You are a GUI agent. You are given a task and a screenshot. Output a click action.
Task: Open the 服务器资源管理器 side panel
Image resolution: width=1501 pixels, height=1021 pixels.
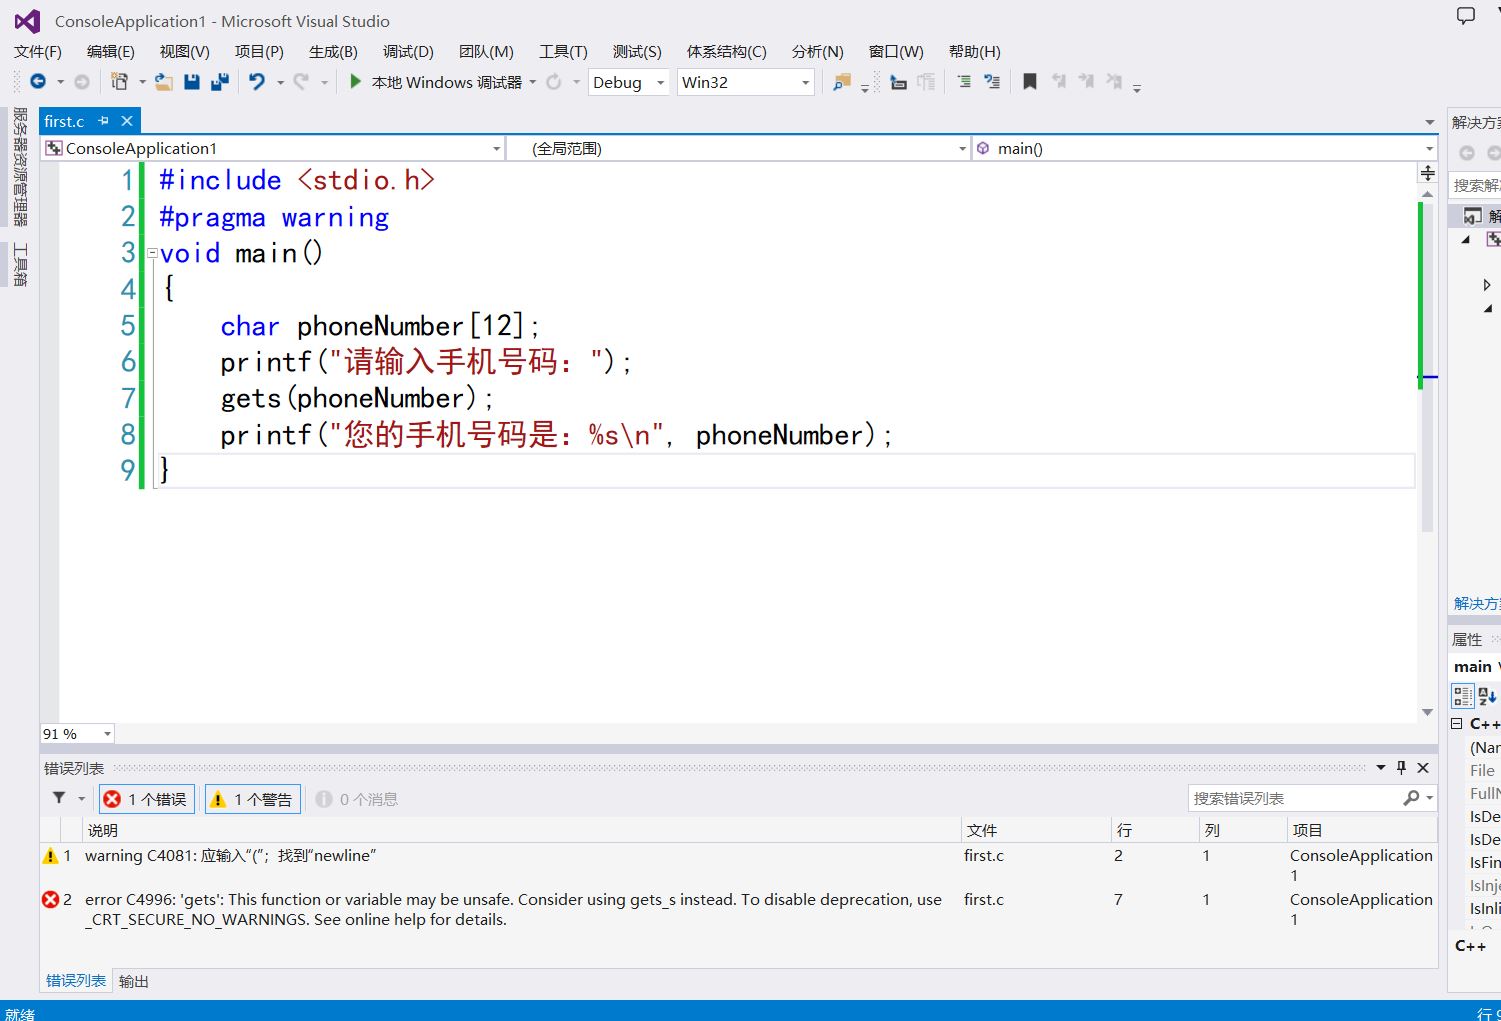(x=20, y=167)
